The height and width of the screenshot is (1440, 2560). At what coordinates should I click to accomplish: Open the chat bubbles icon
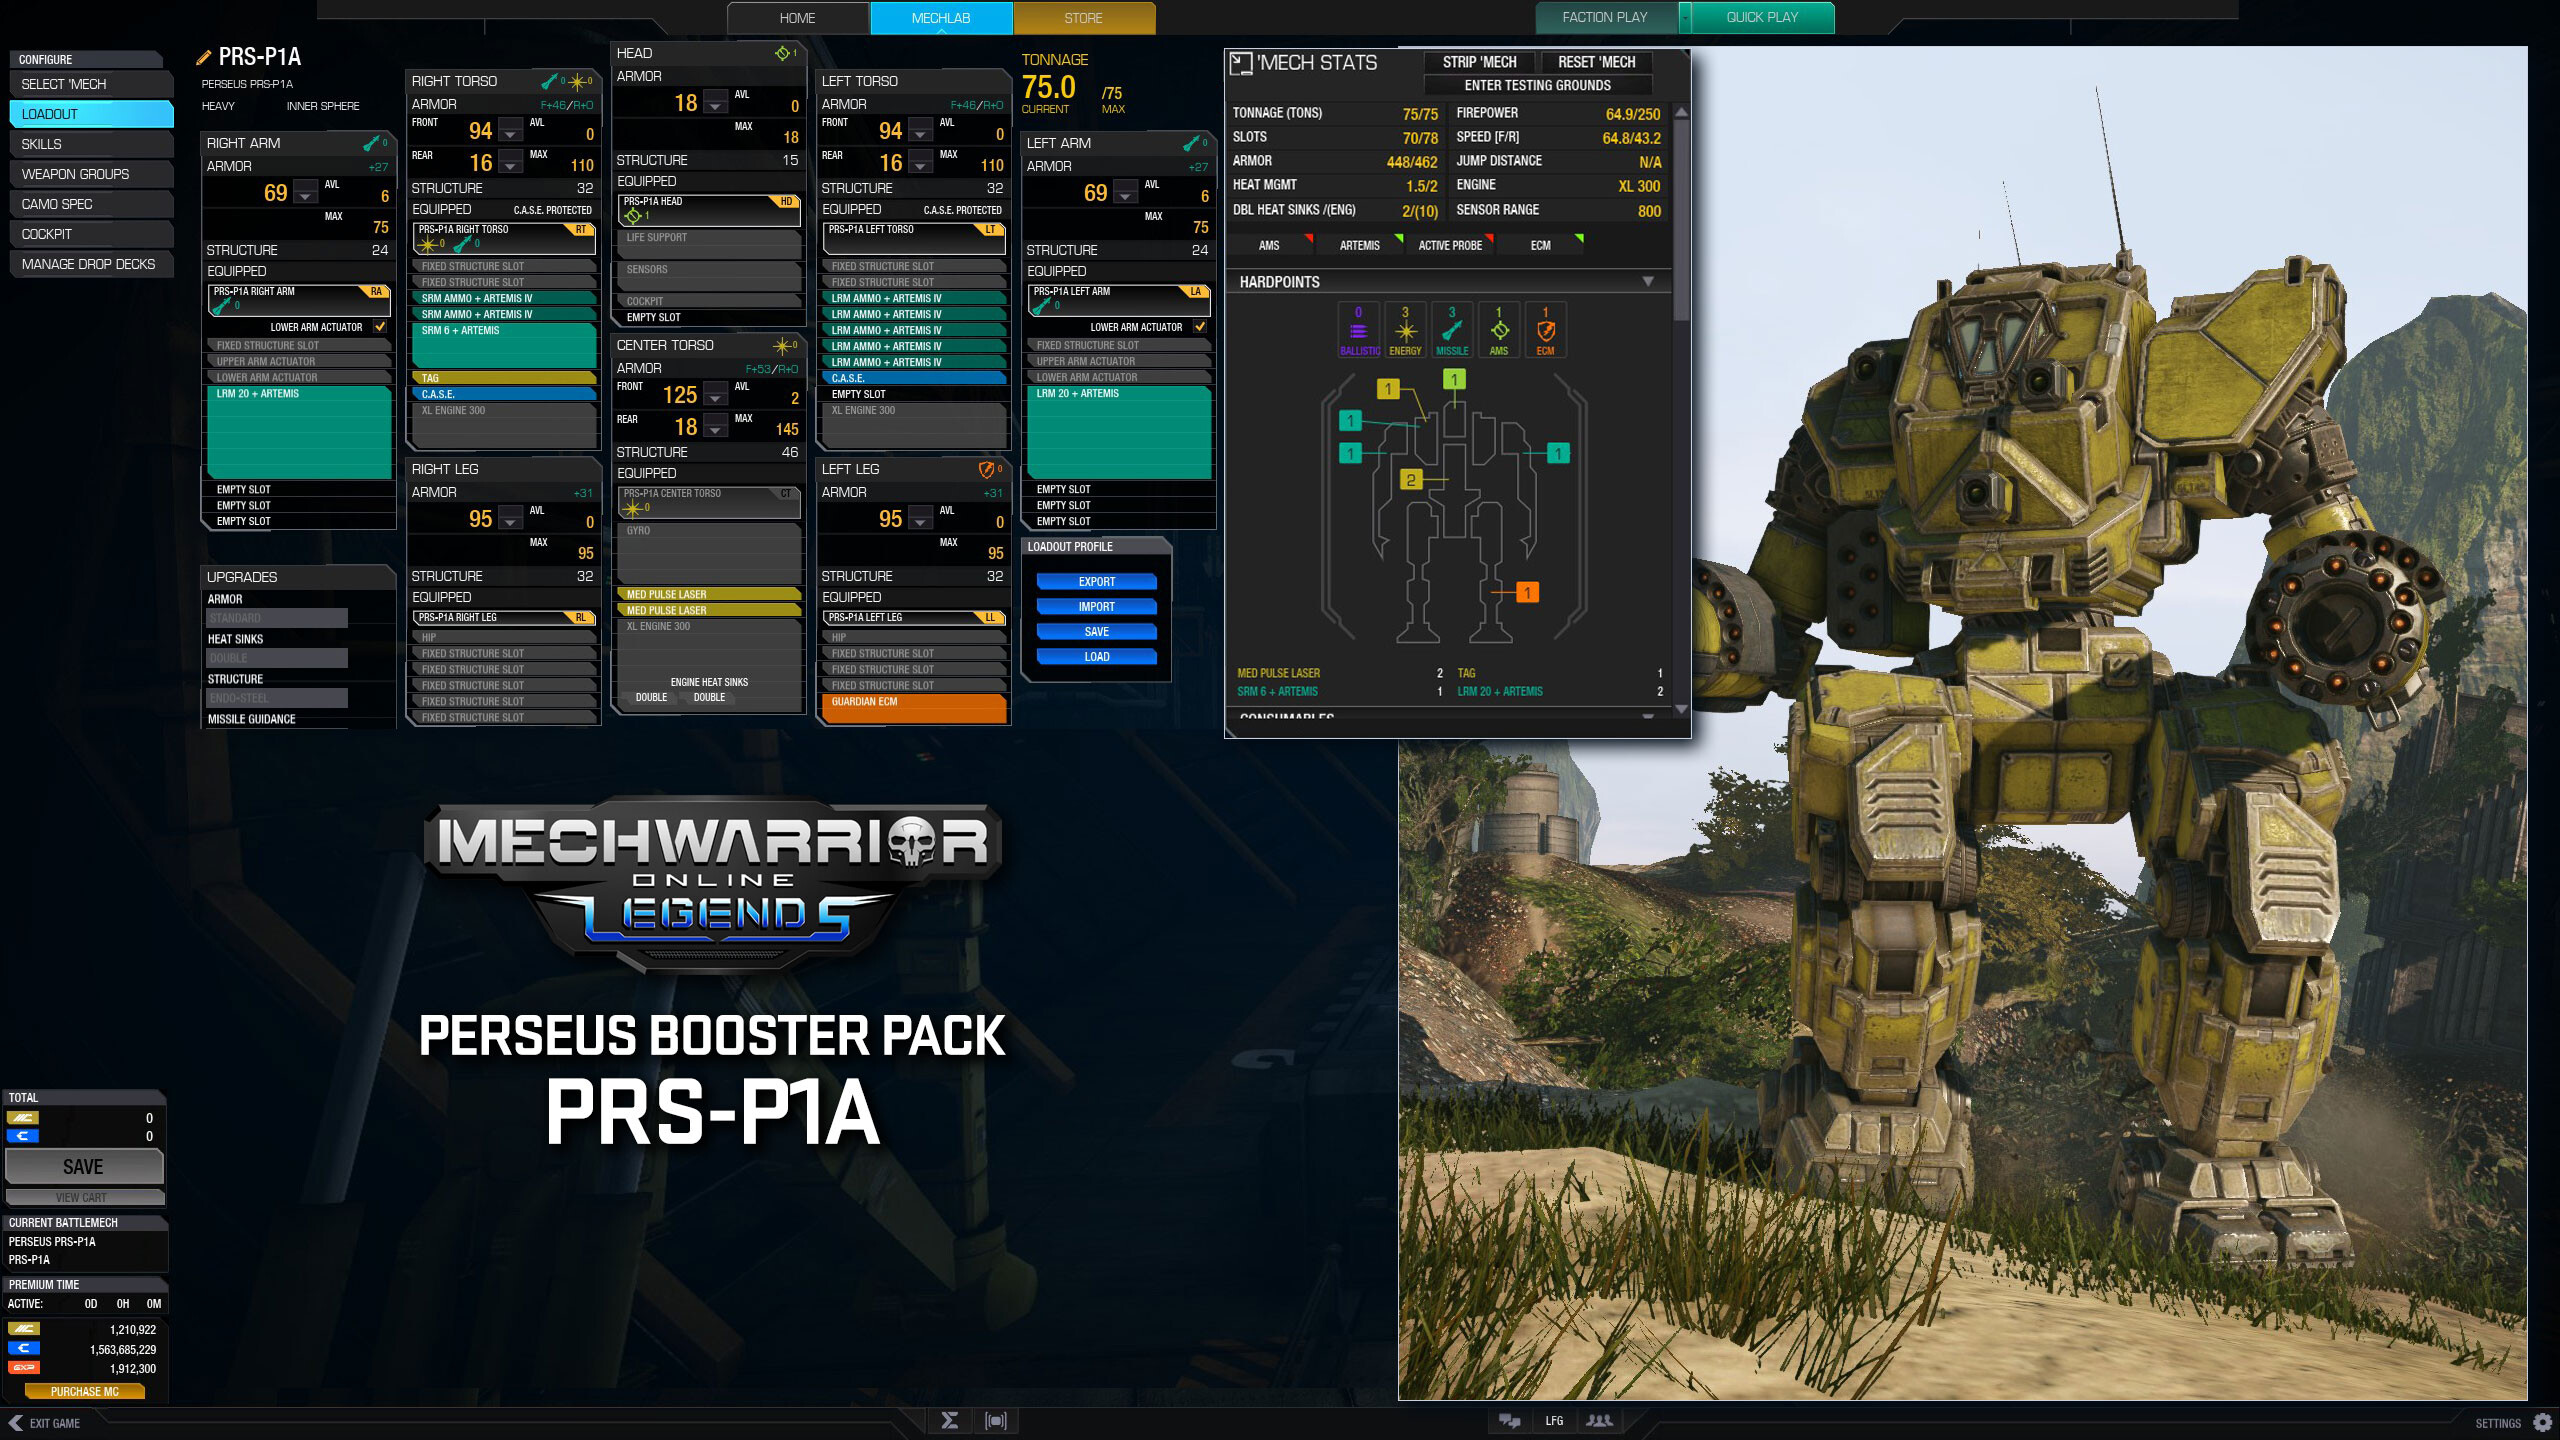1509,1421
